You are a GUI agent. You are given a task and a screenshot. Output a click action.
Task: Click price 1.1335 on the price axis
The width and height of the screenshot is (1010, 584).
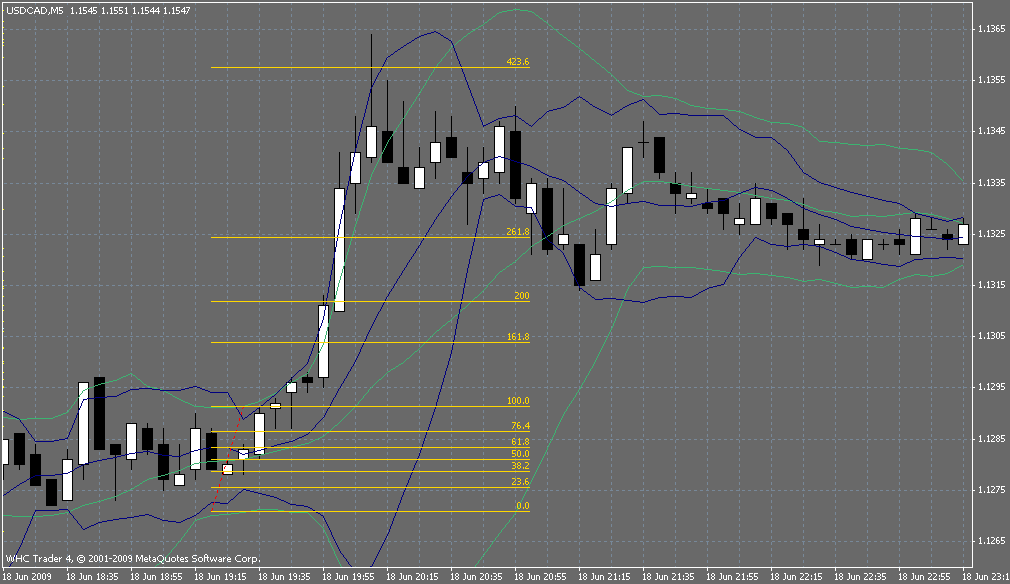(991, 183)
